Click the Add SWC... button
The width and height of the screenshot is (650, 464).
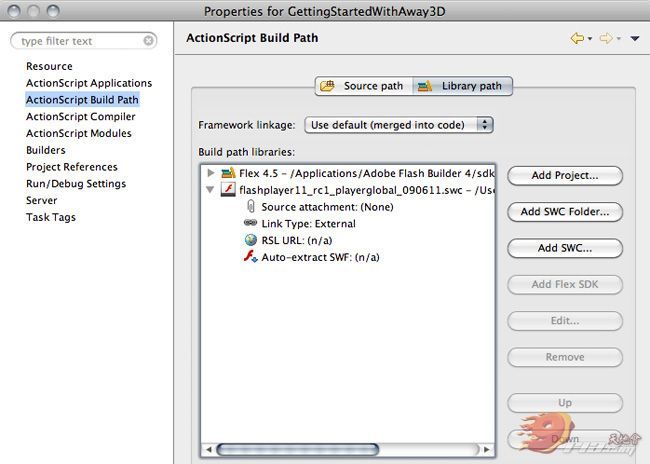click(x=565, y=248)
